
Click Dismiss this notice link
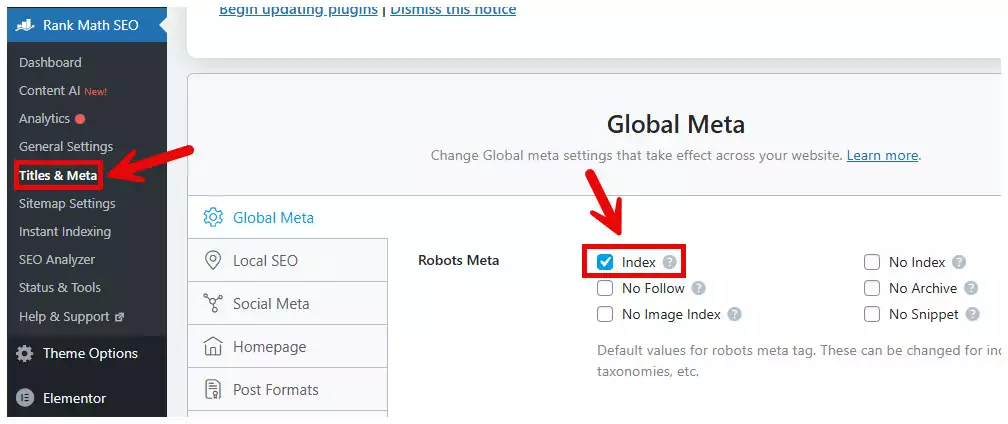tap(453, 10)
